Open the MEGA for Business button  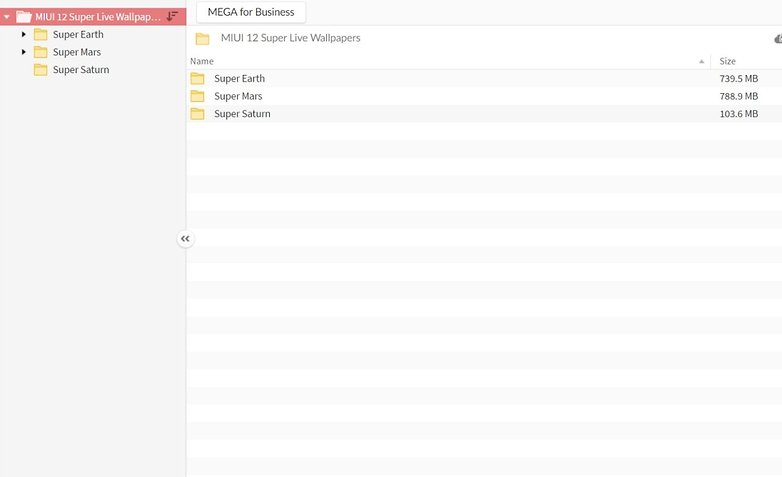click(x=251, y=12)
